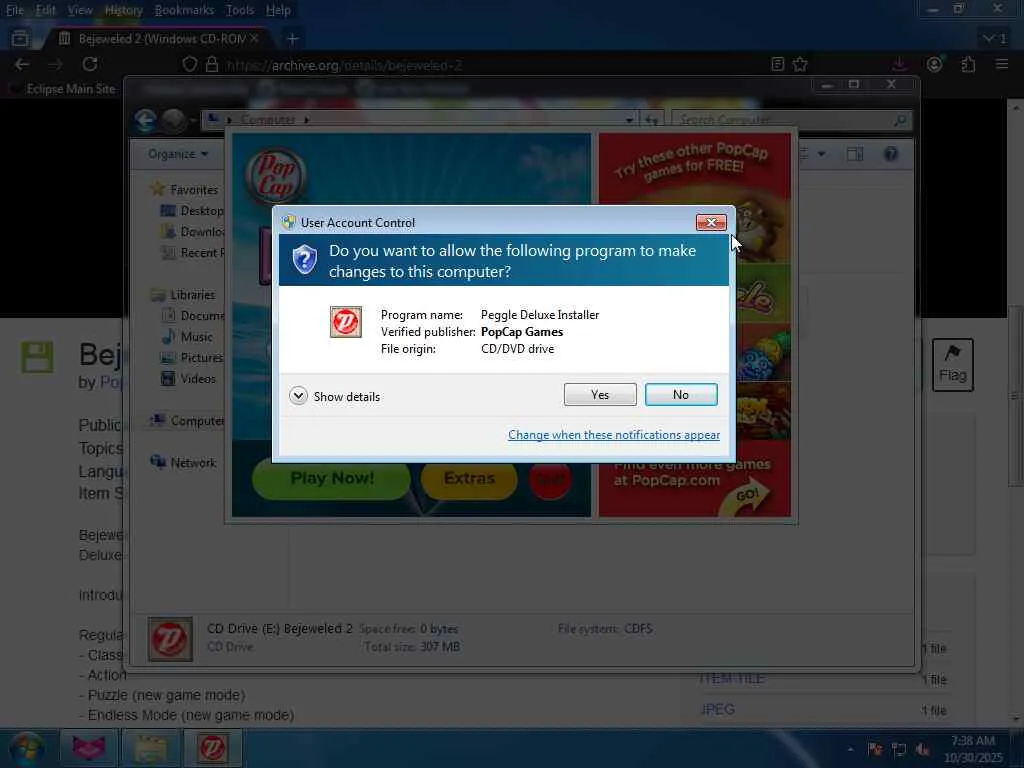Image resolution: width=1024 pixels, height=768 pixels.
Task: Toggle reader view icon in address bar
Action: (777, 64)
